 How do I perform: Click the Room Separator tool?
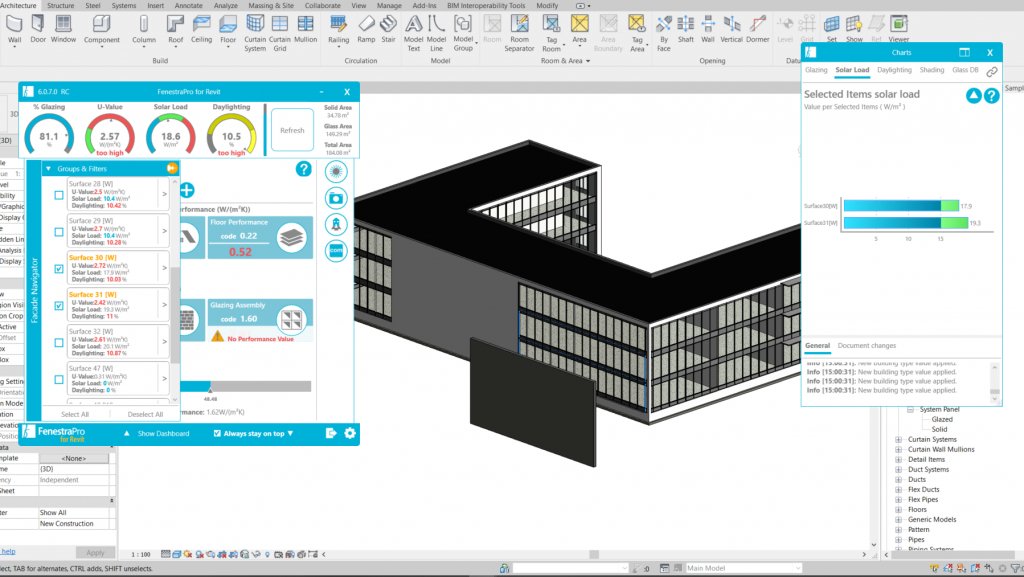[x=519, y=34]
